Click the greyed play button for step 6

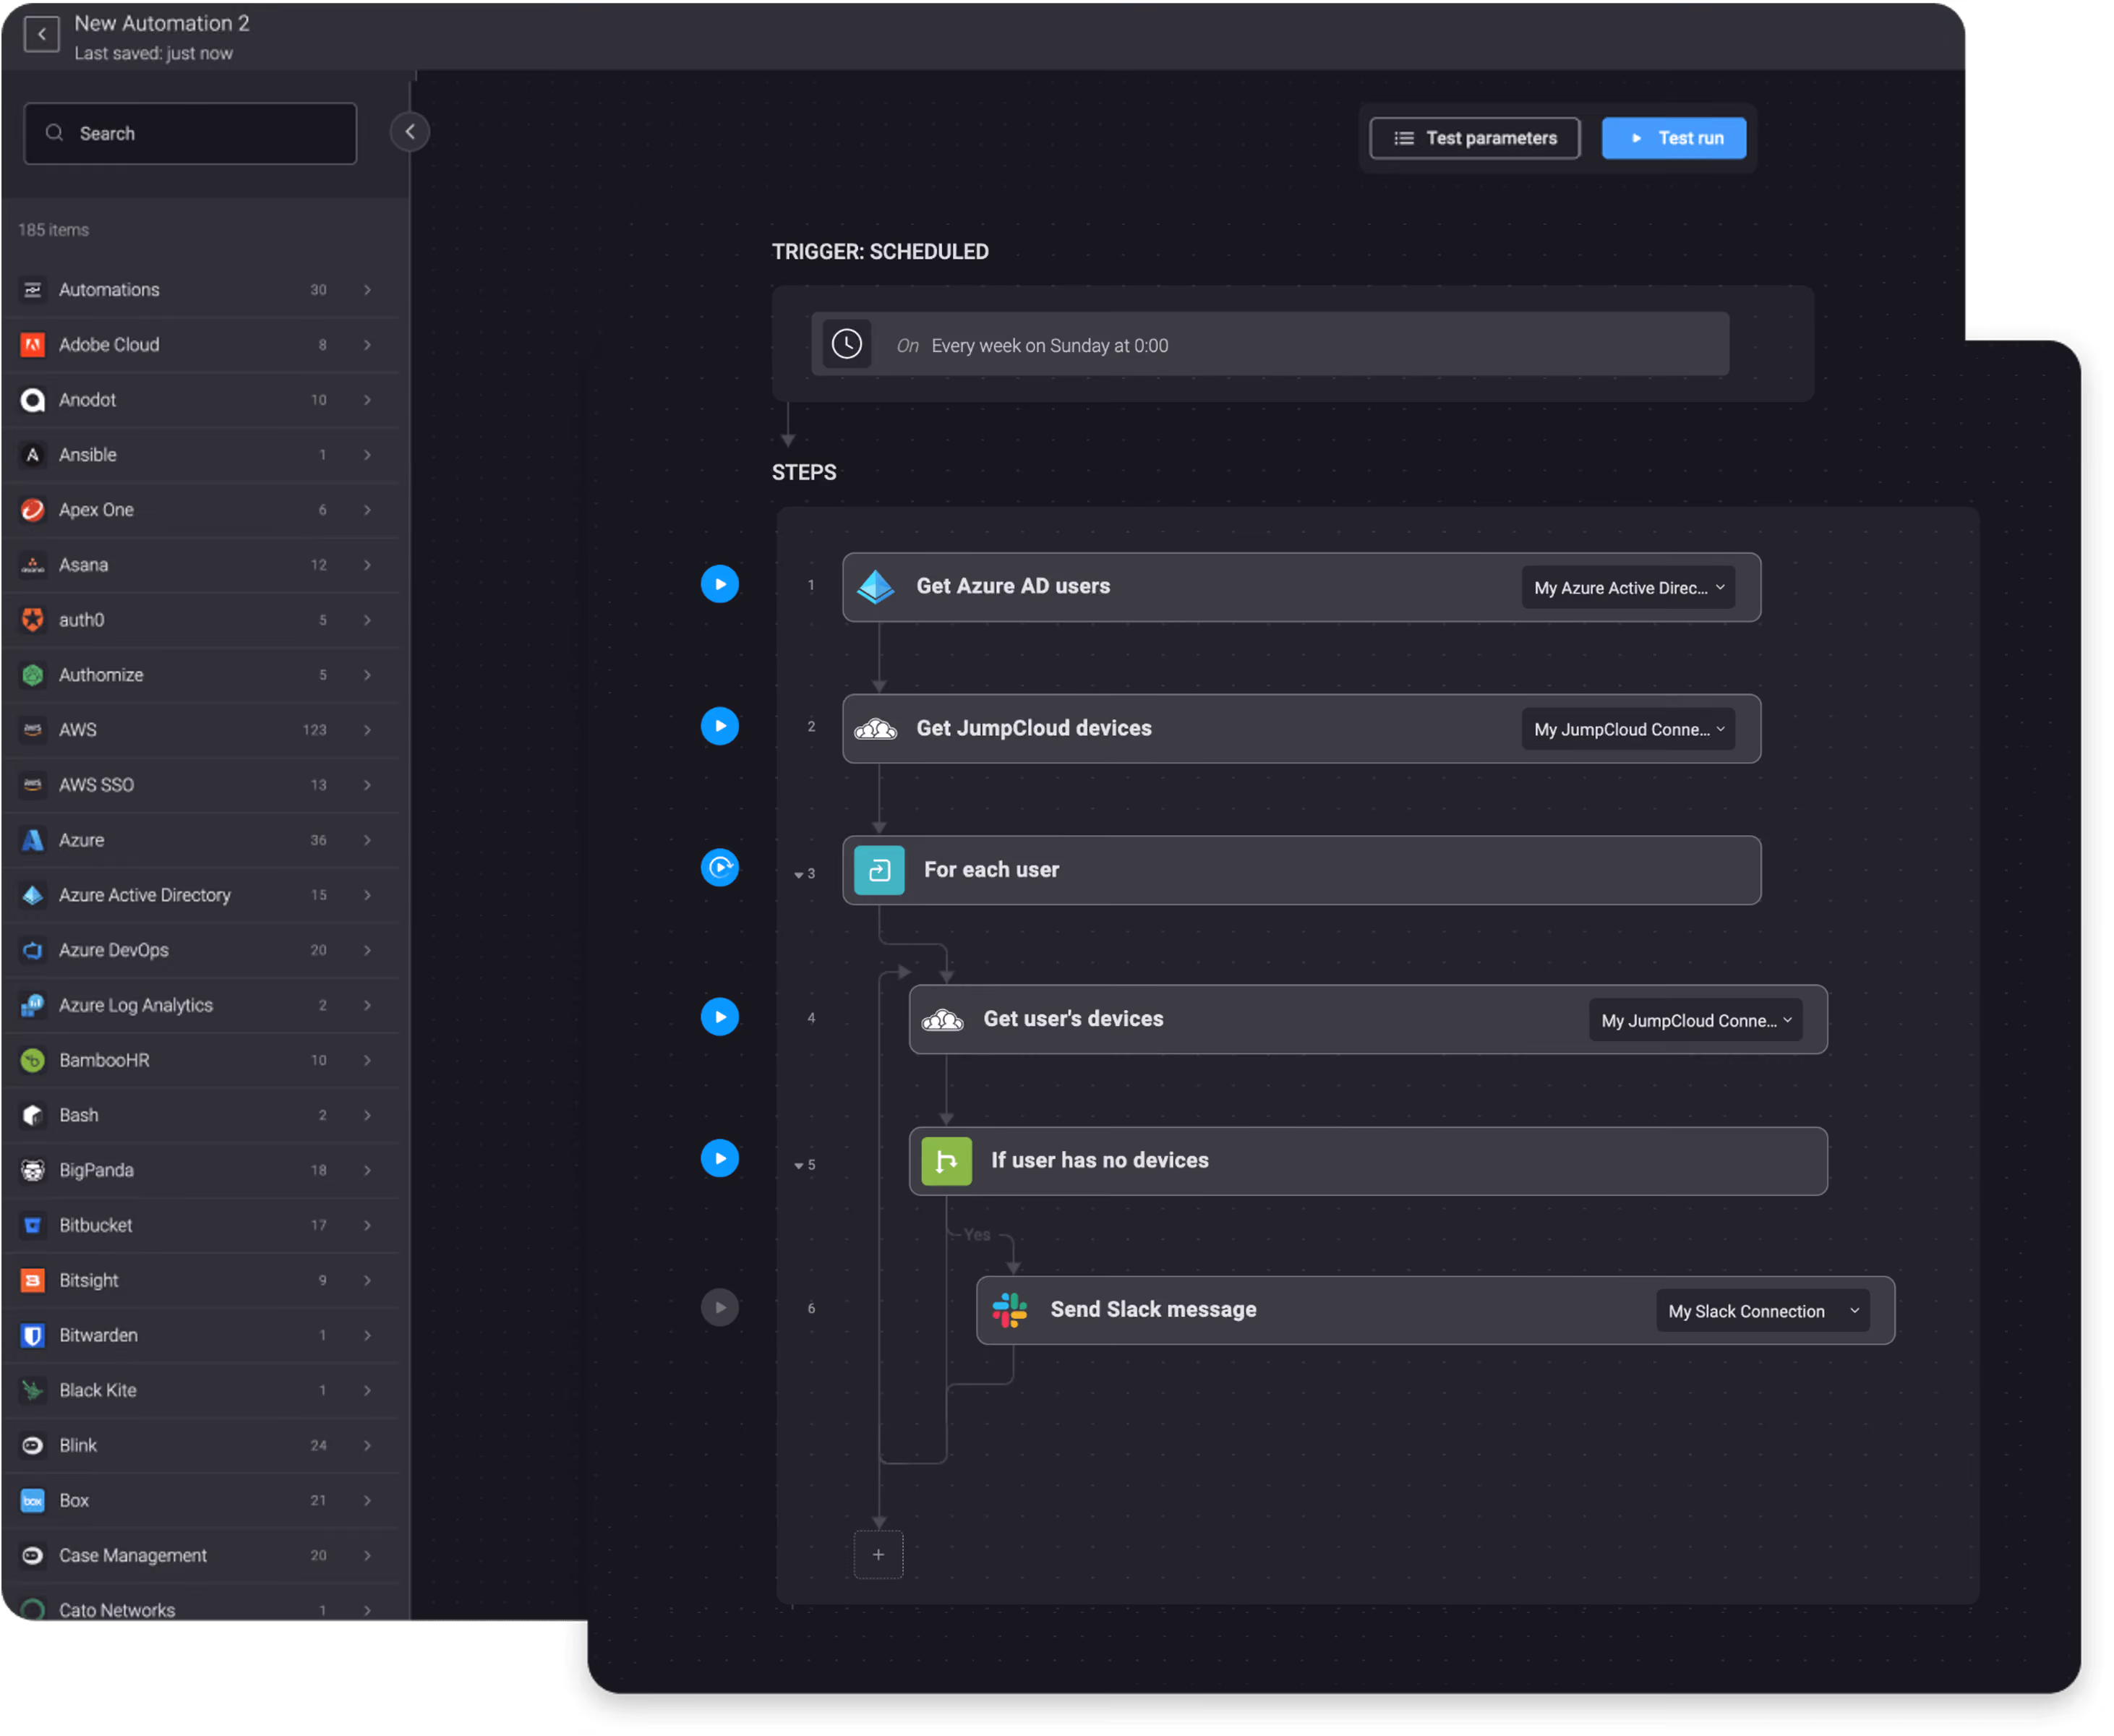720,1309
